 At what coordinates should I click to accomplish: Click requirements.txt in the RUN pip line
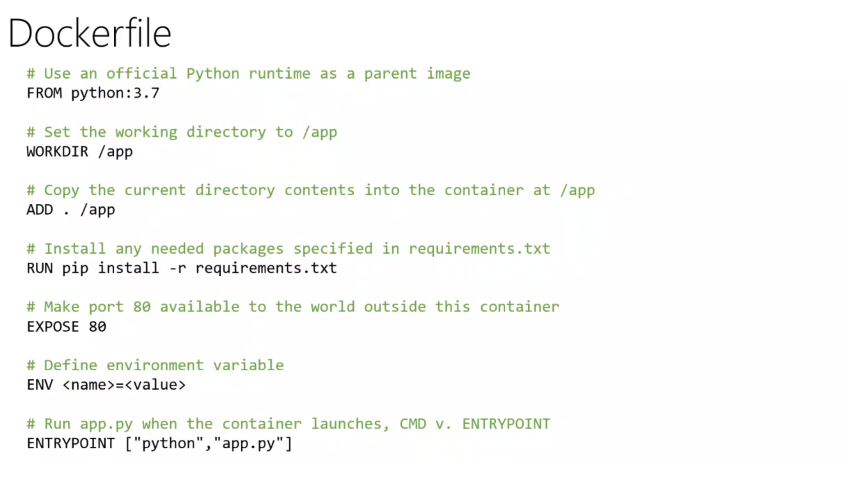[x=266, y=268]
